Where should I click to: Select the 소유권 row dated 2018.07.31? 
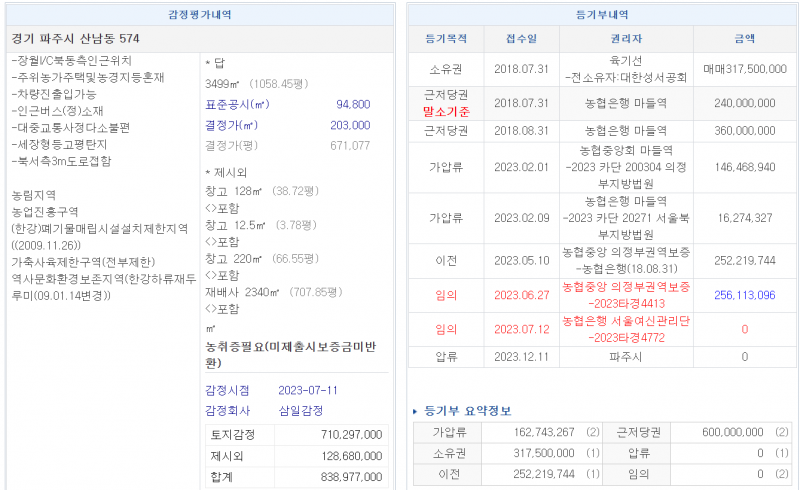tap(446, 68)
